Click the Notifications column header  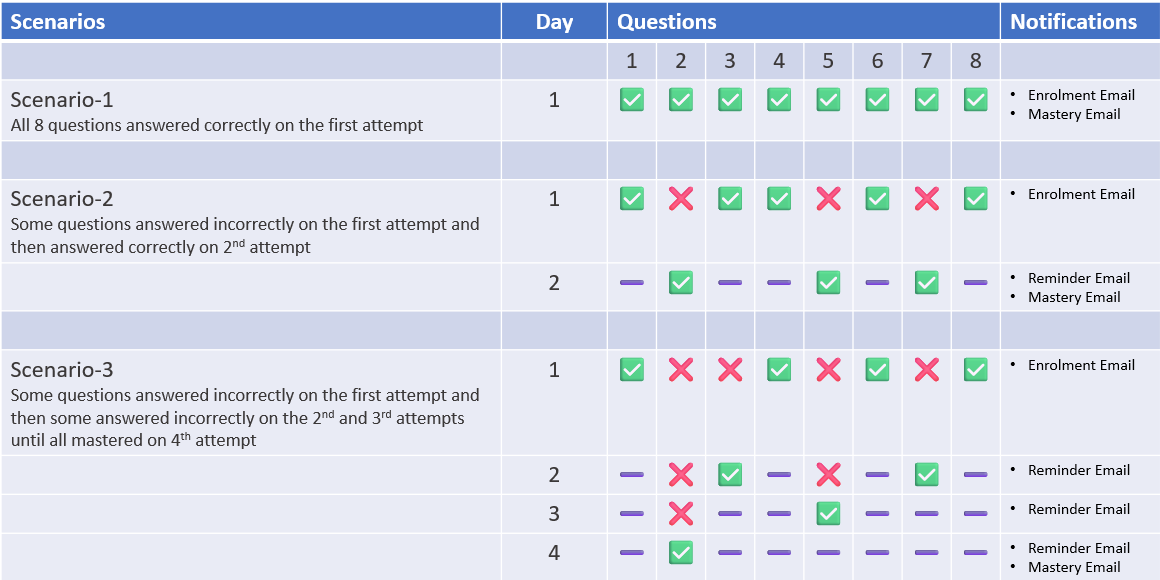(1073, 22)
